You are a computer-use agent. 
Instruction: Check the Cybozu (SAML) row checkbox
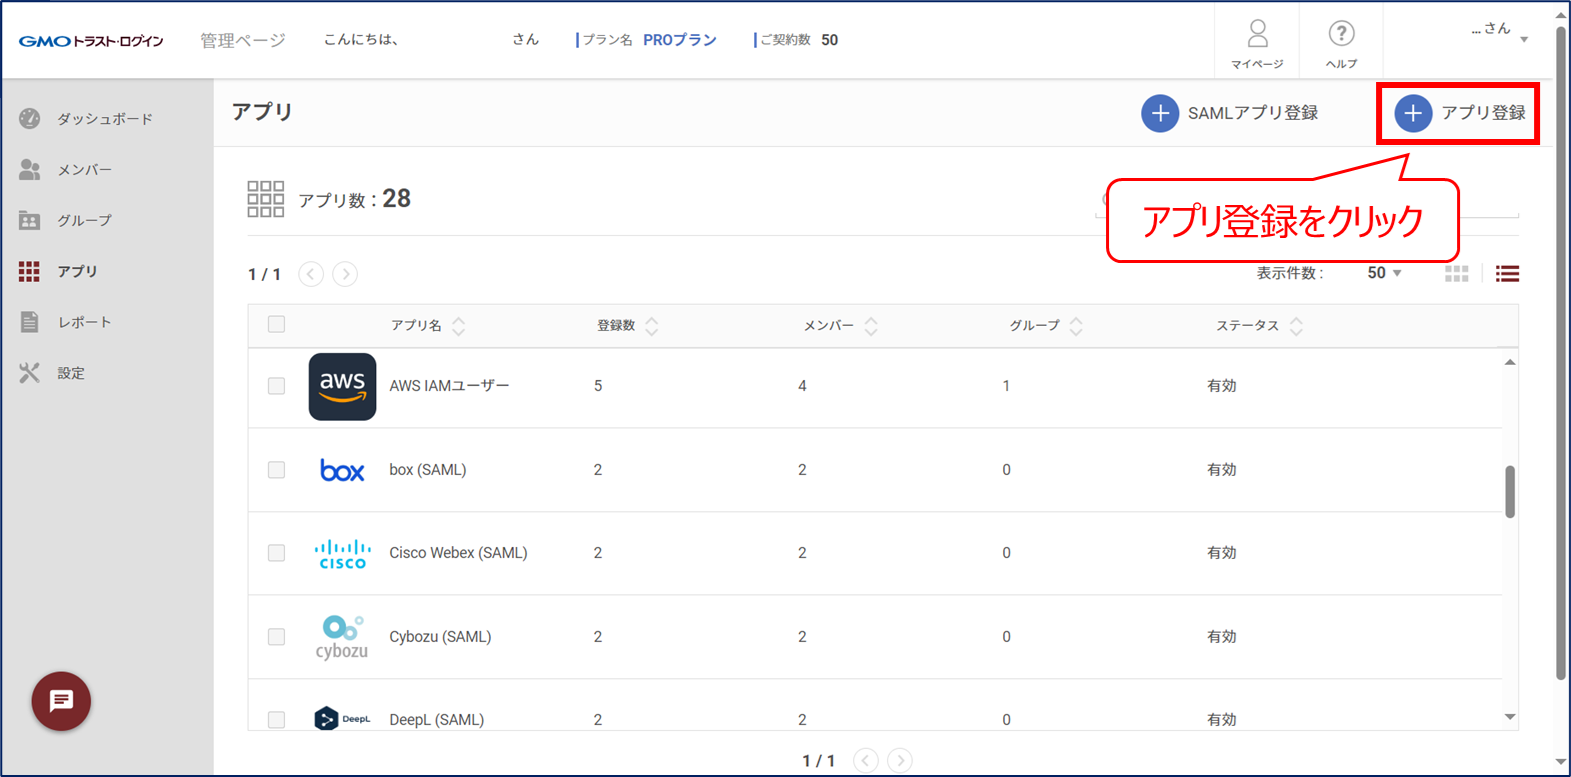276,637
